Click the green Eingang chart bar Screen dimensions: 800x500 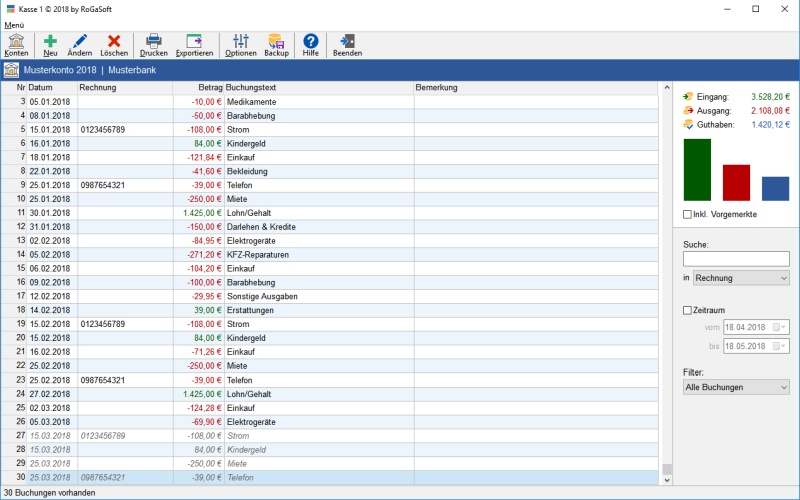tap(697, 170)
